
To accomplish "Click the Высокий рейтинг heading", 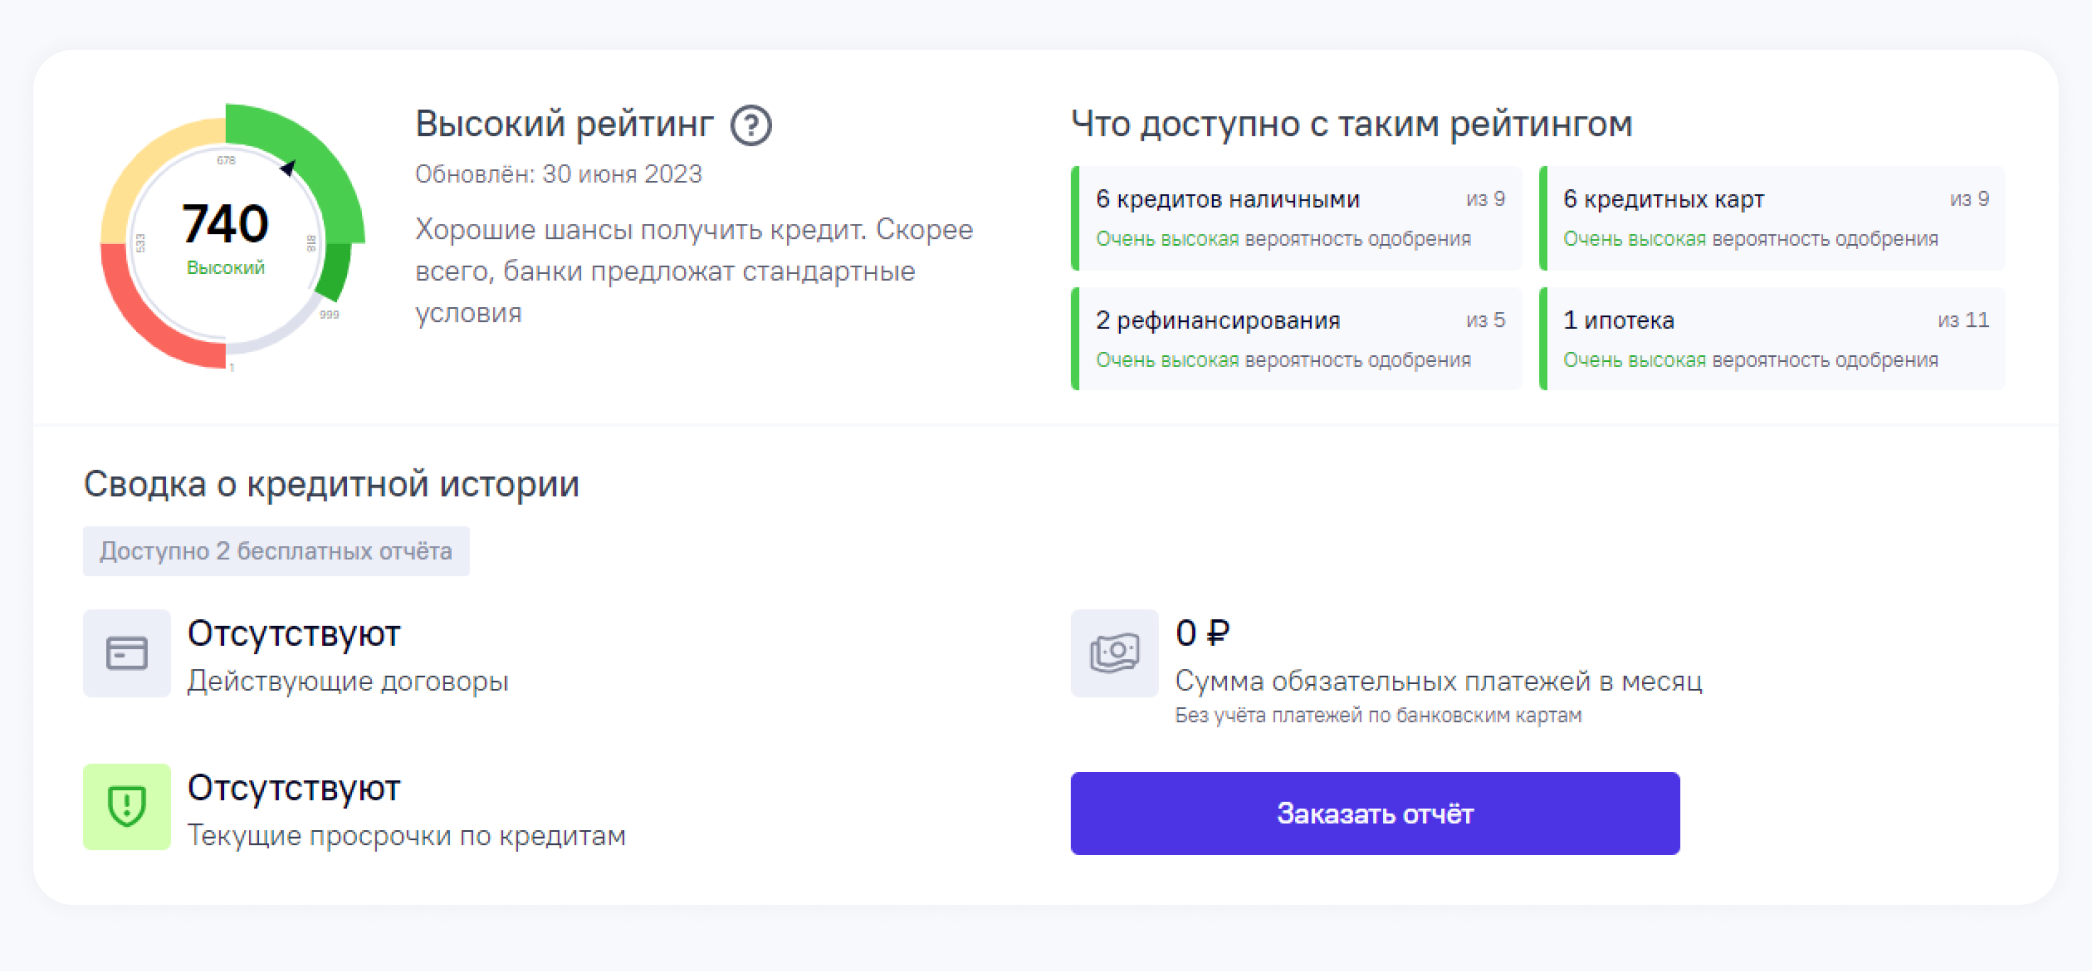I will (x=565, y=124).
